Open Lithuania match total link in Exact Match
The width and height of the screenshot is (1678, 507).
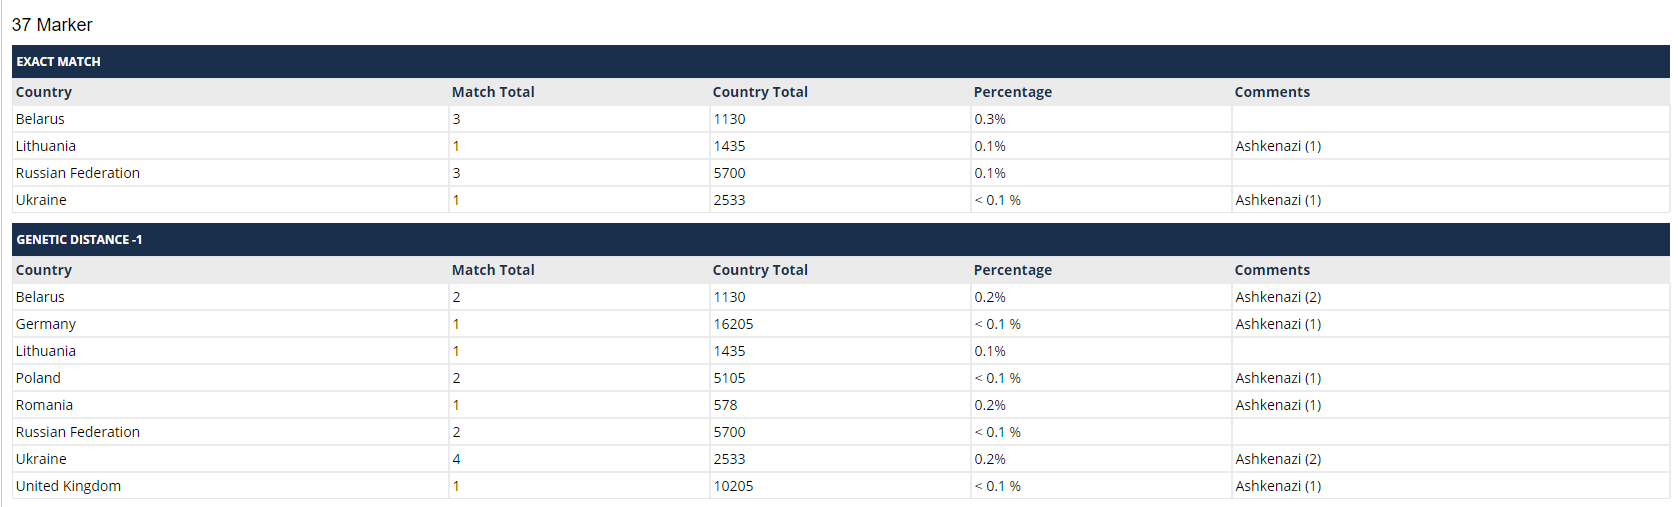(456, 146)
